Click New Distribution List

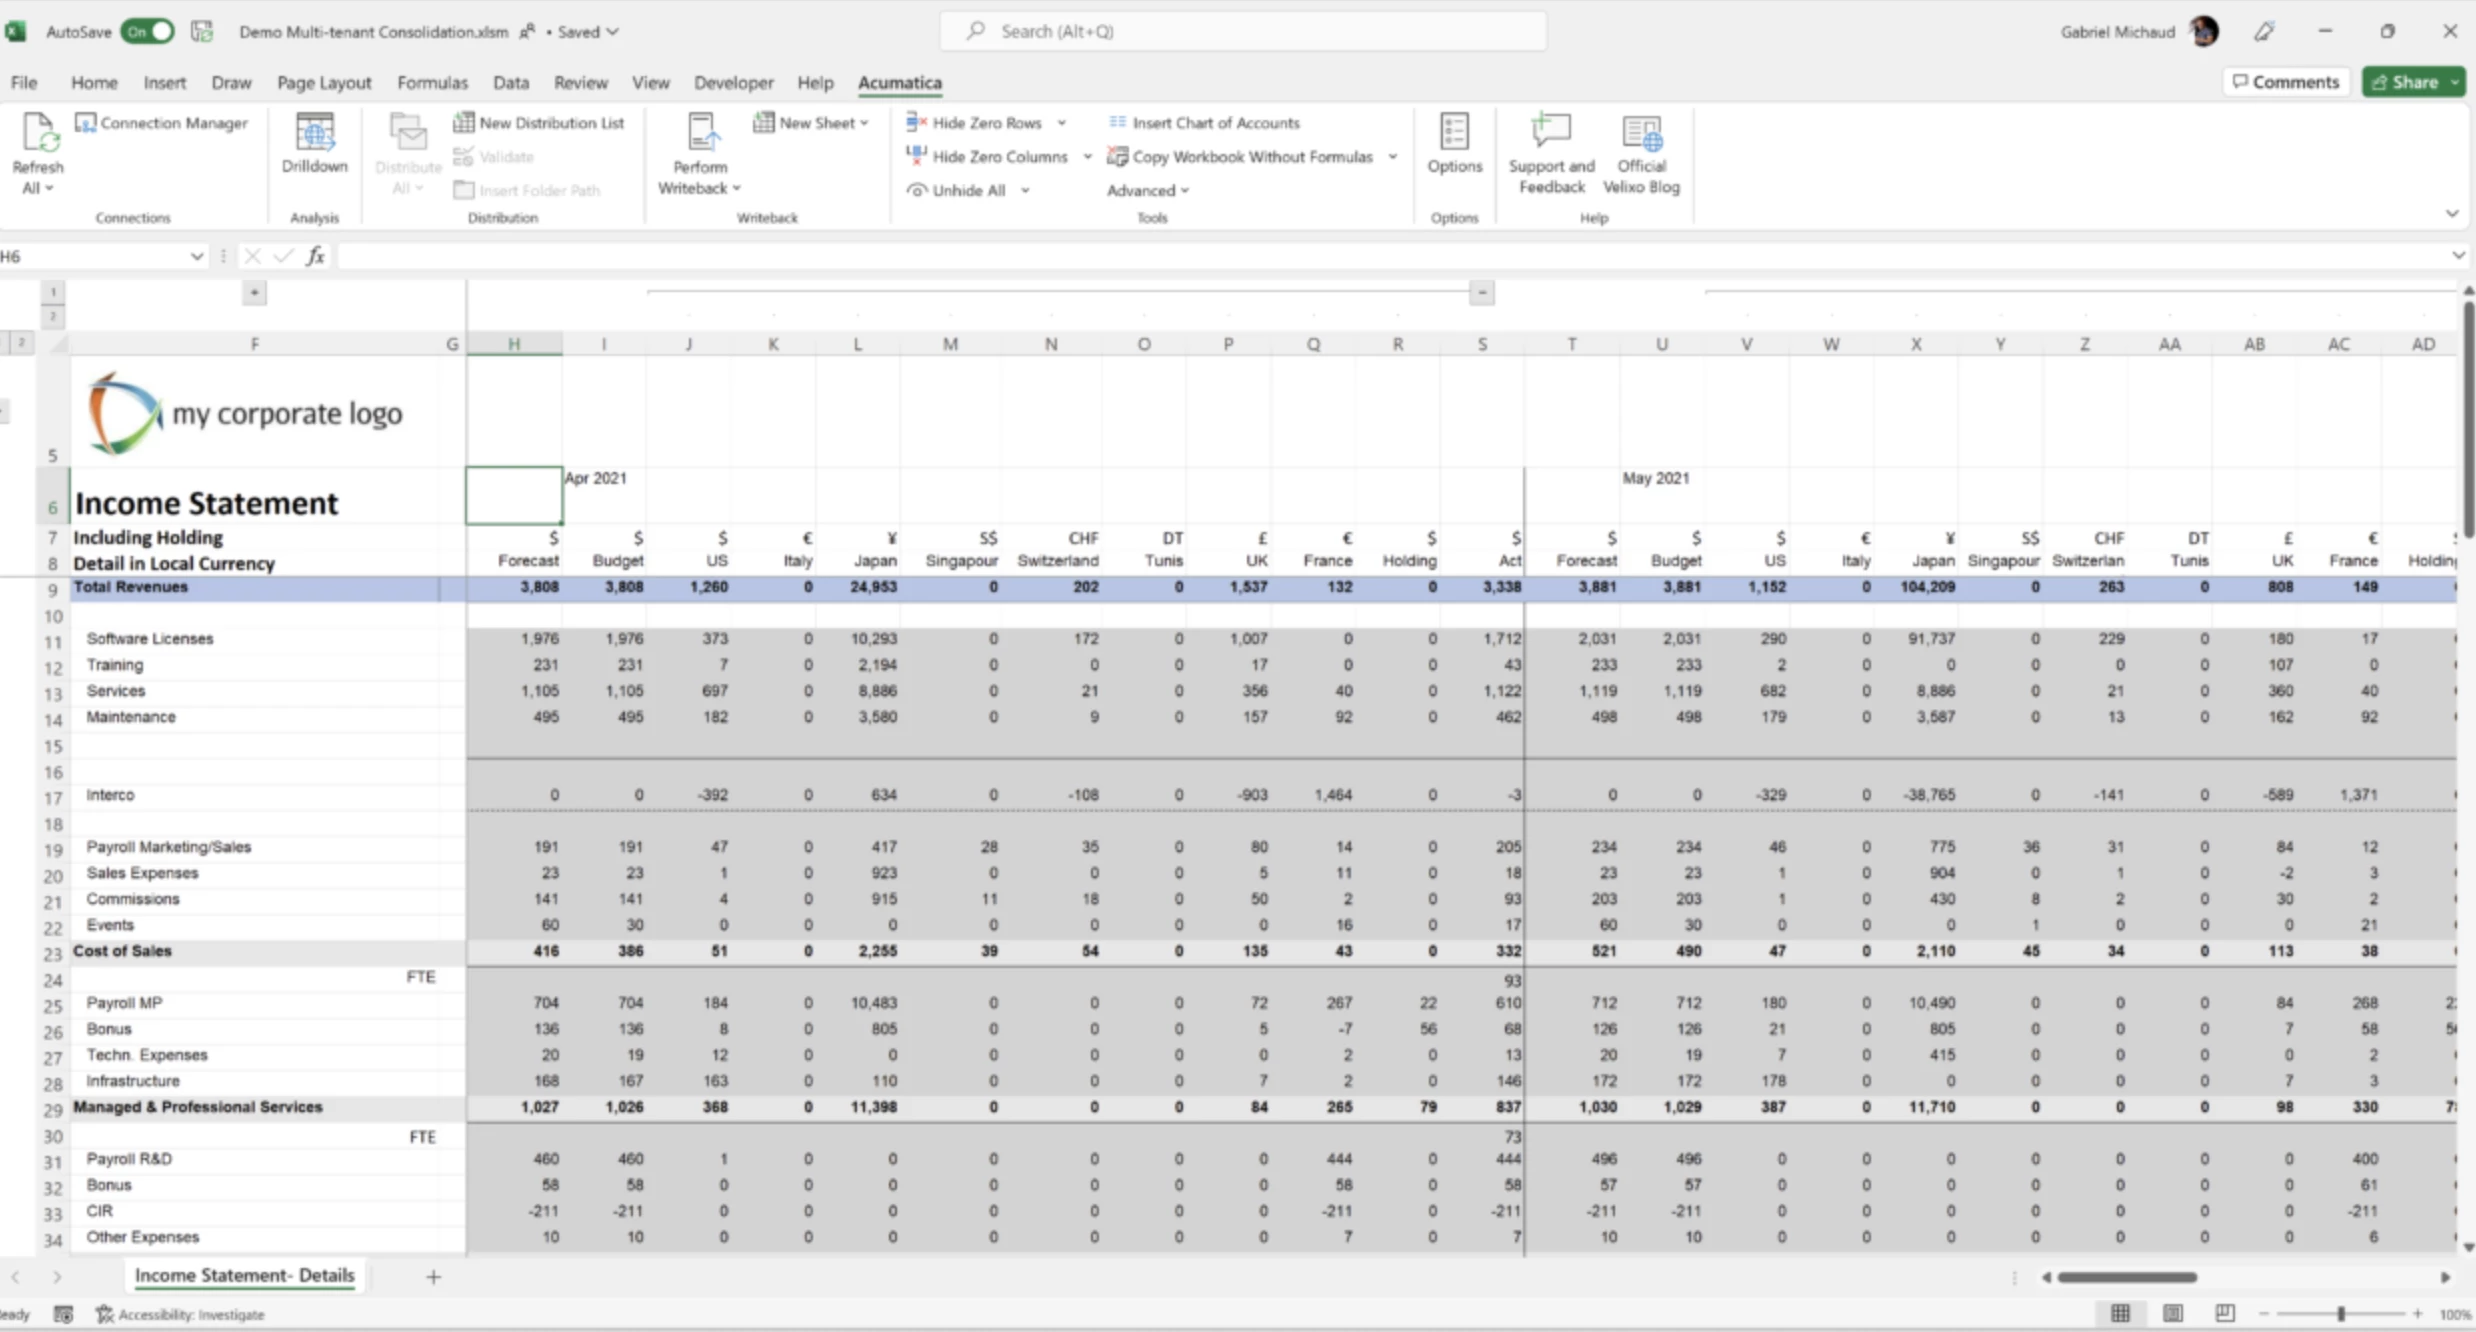point(539,123)
